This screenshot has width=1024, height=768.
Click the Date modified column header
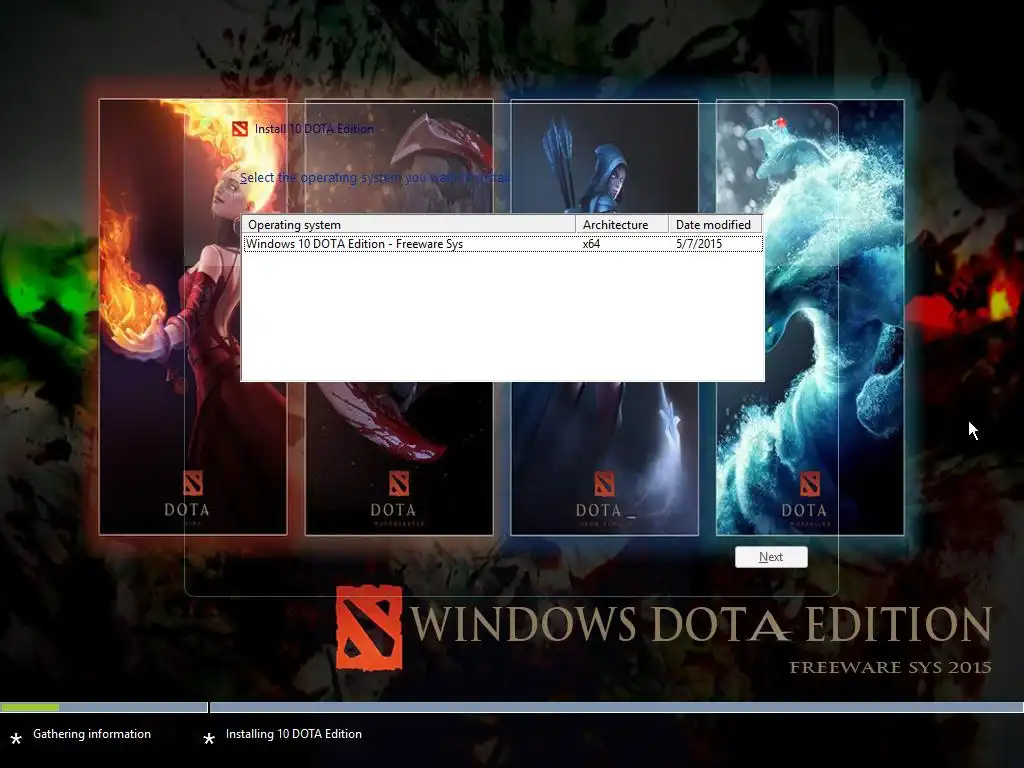pos(715,225)
